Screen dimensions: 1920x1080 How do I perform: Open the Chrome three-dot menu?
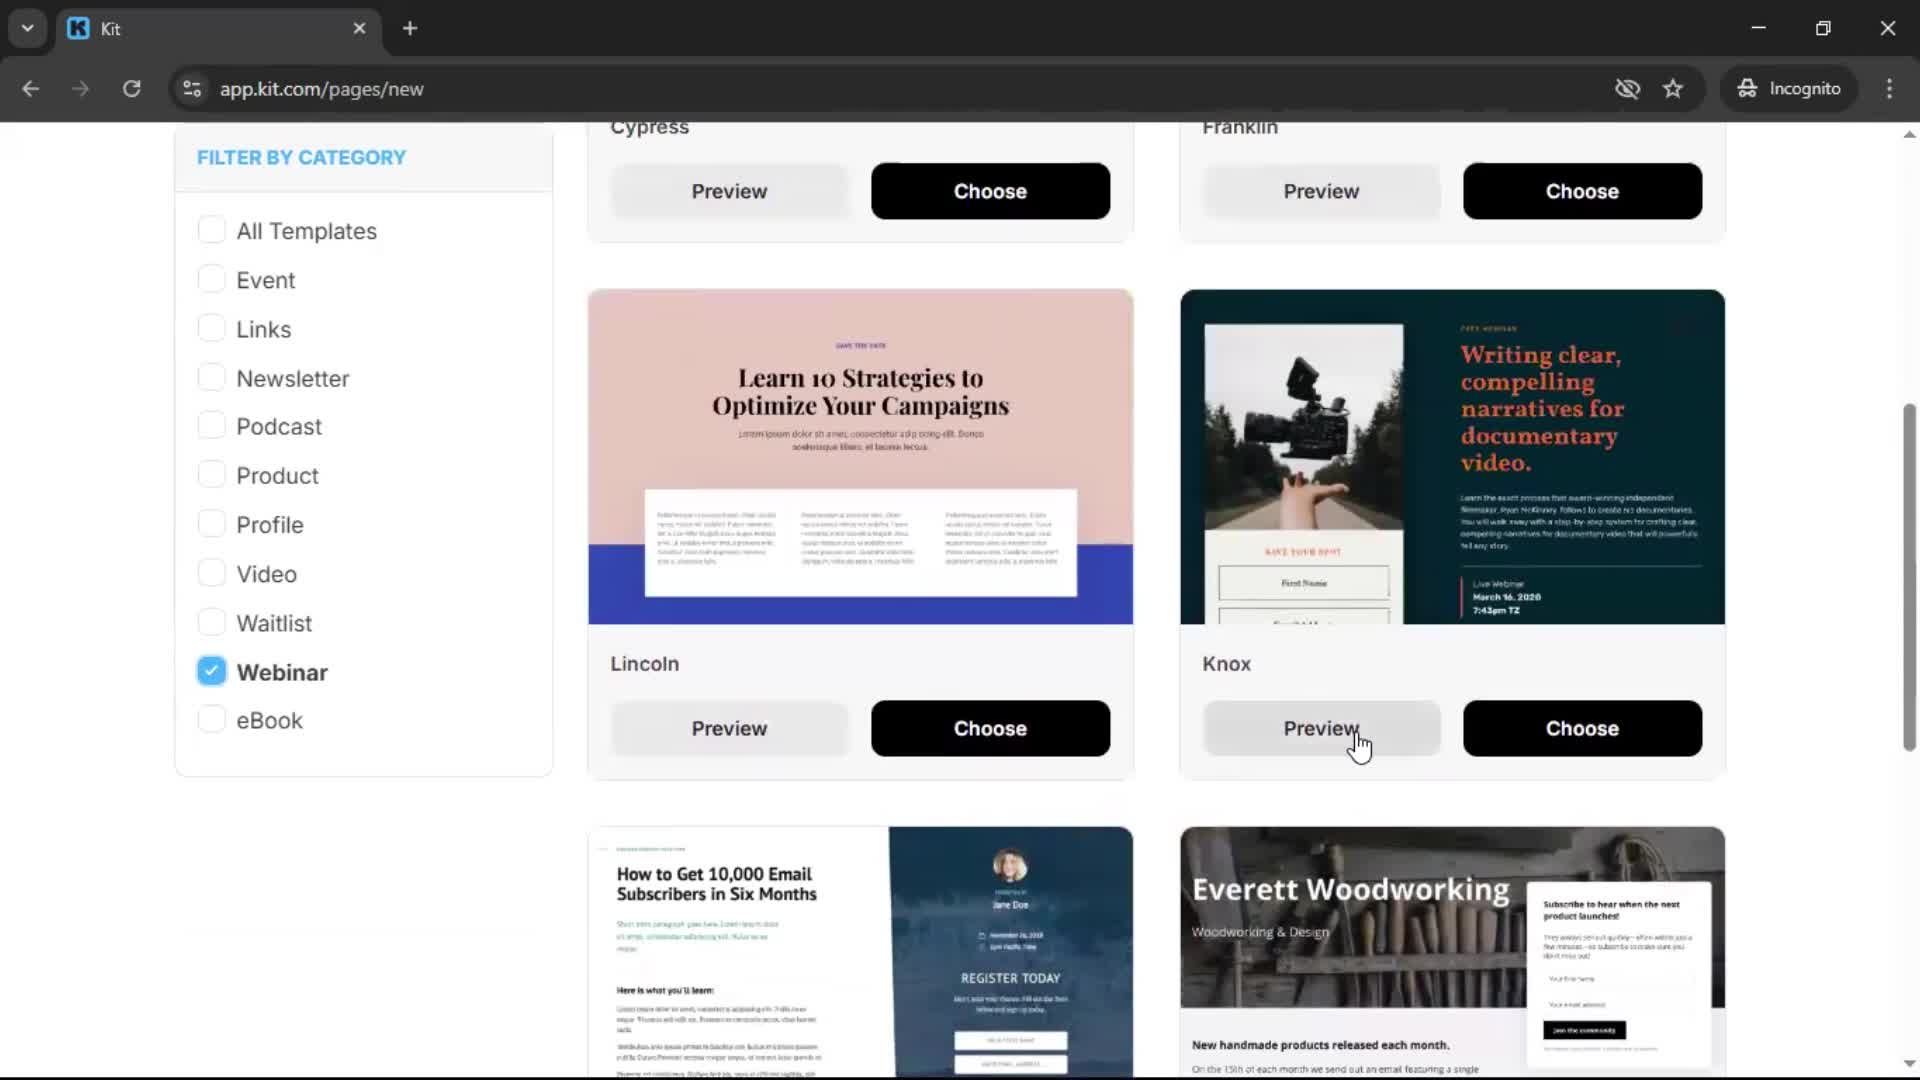(x=1889, y=88)
